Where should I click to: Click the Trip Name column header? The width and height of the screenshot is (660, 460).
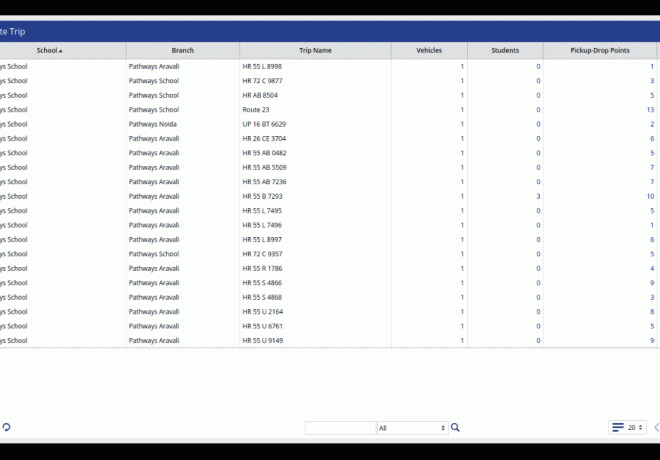[315, 50]
